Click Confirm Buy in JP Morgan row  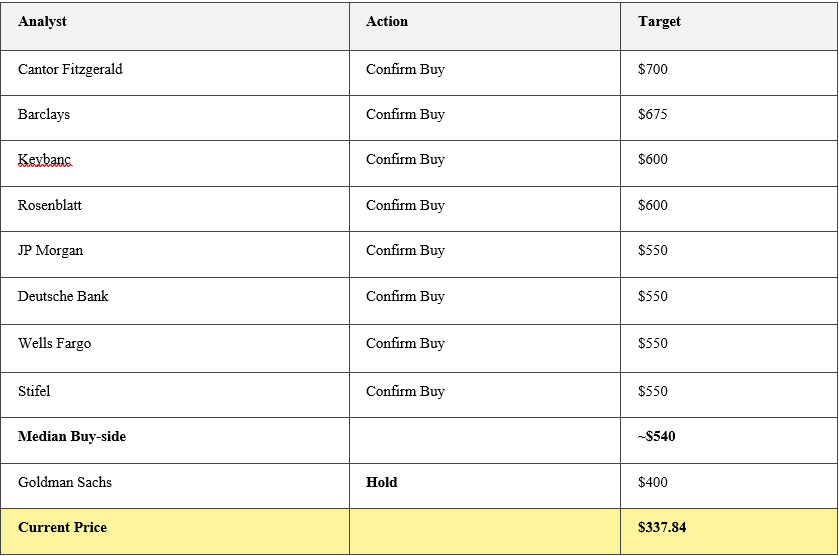(406, 250)
